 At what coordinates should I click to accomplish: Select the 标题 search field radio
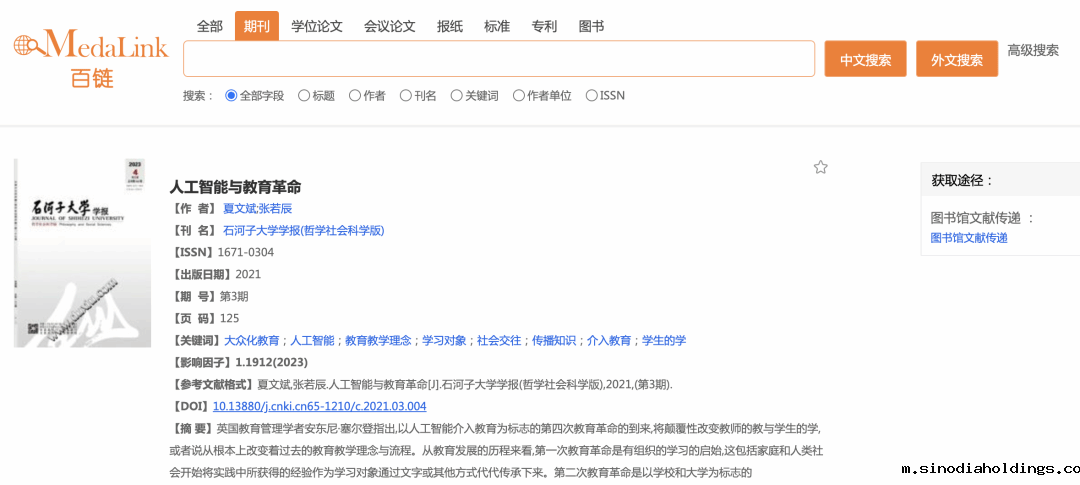pos(304,96)
